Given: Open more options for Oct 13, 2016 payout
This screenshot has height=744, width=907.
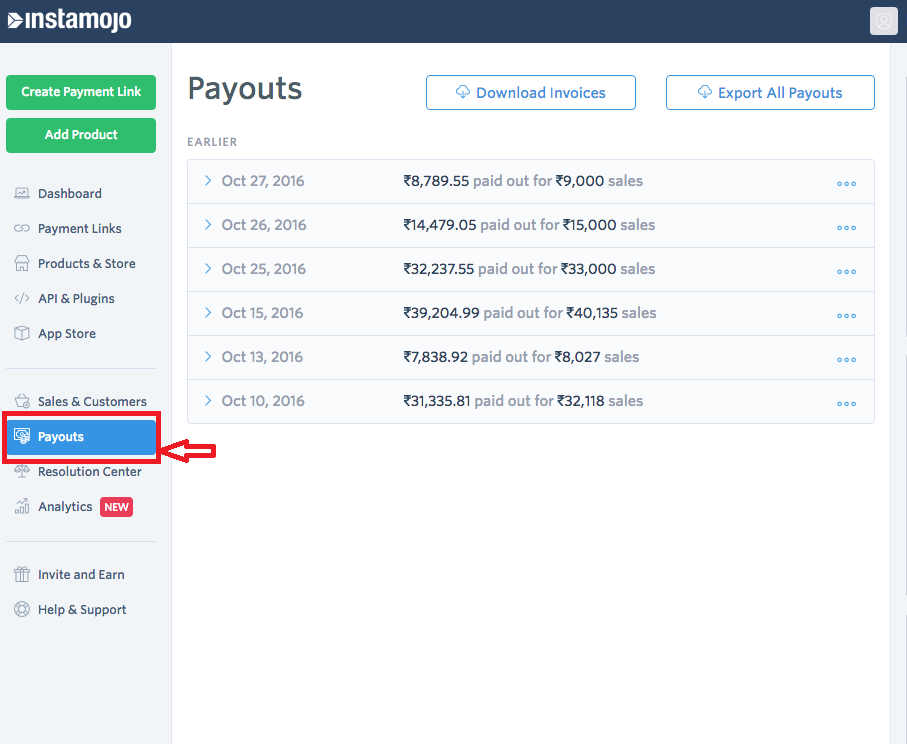Looking at the screenshot, I should tap(846, 359).
